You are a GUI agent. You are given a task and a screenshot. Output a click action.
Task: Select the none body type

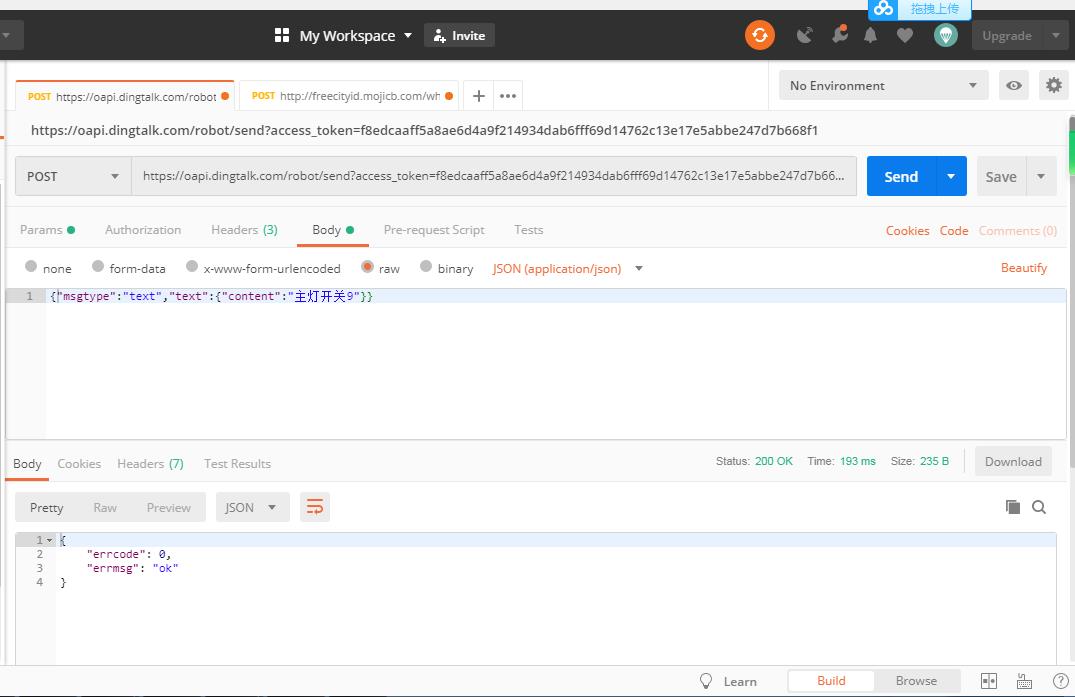31,267
